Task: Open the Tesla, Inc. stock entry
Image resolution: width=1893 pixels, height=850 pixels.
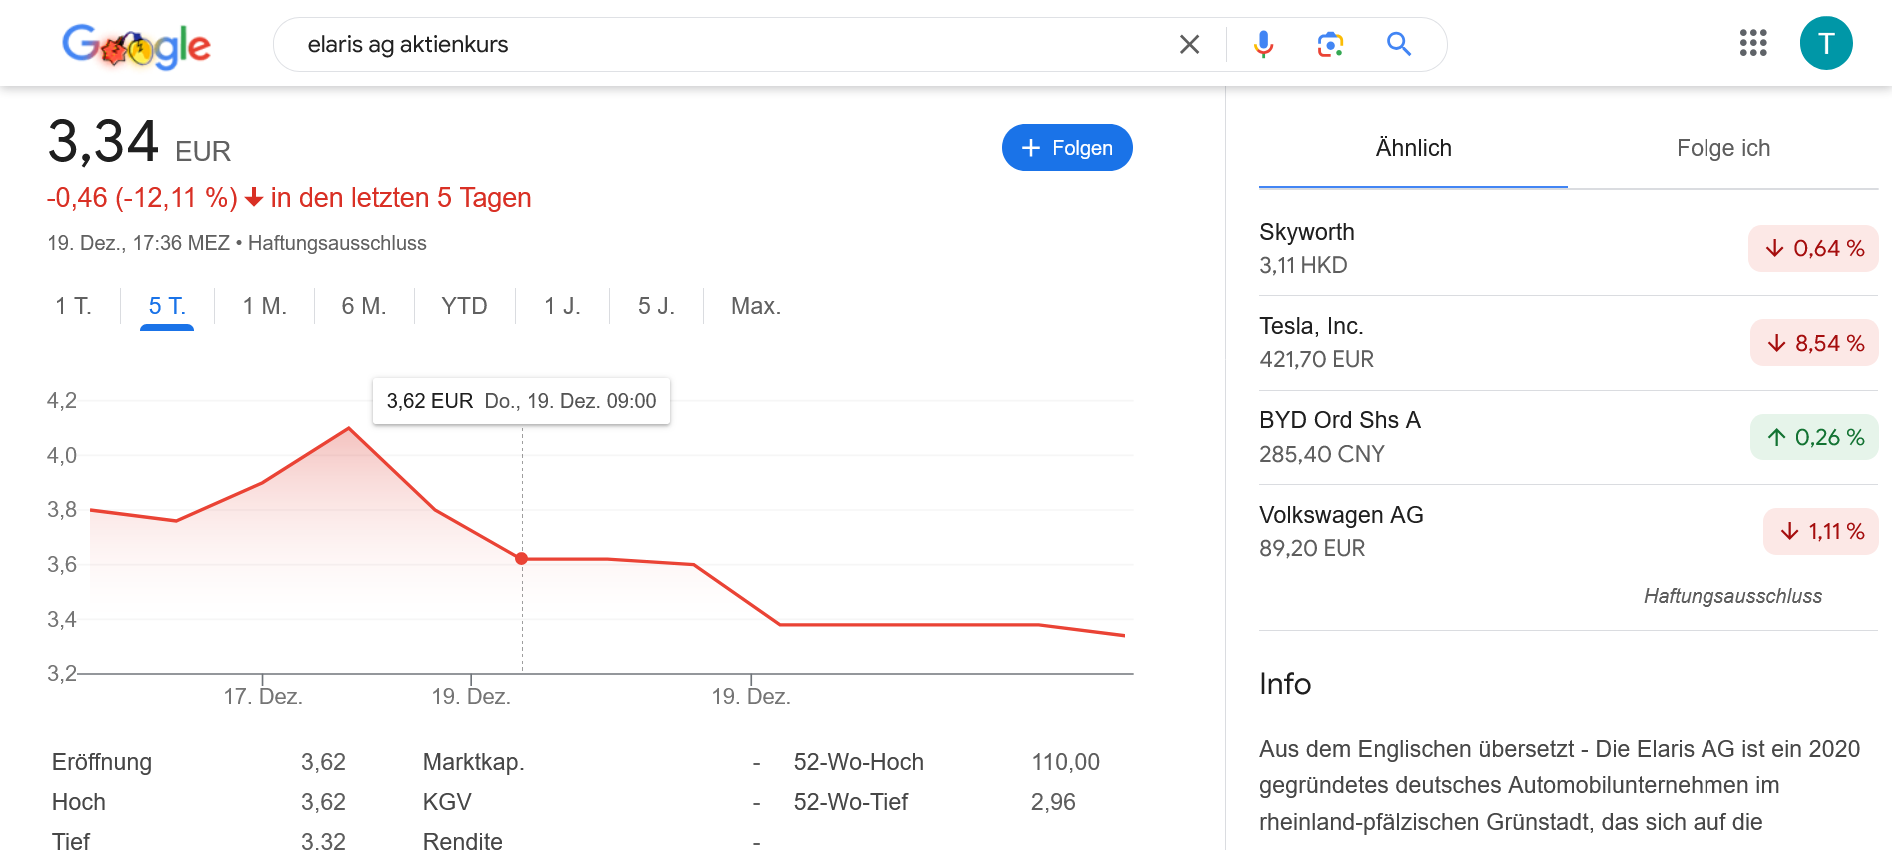Action: click(1310, 342)
